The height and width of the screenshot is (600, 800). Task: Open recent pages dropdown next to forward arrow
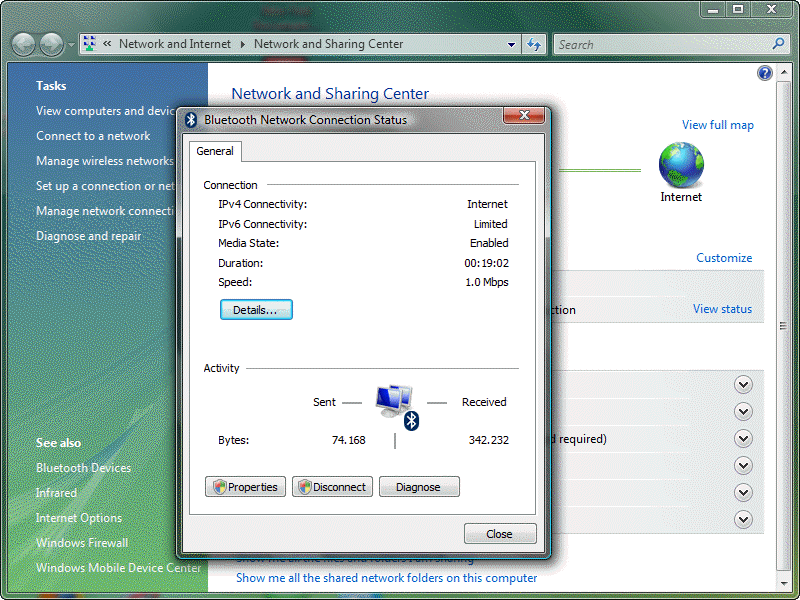tap(71, 45)
